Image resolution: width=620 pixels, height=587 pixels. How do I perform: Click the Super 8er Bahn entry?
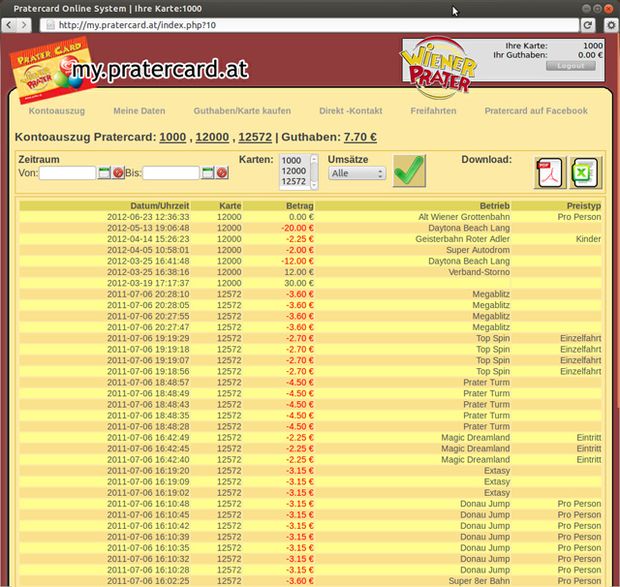479,581
